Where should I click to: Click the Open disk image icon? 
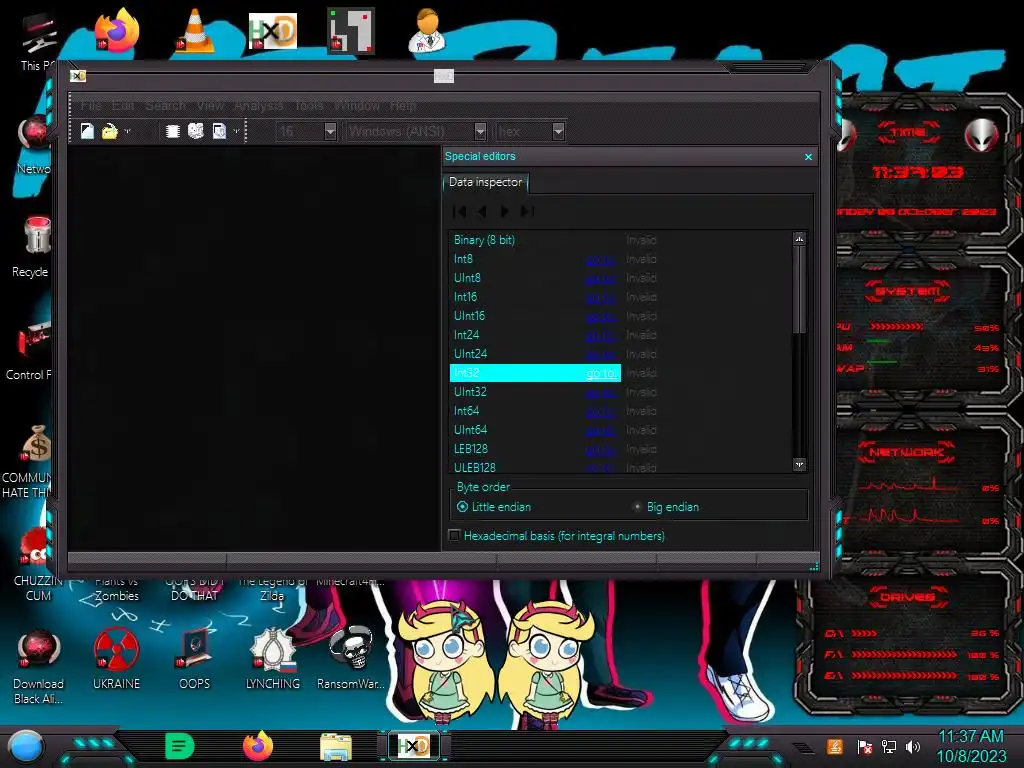pos(219,131)
